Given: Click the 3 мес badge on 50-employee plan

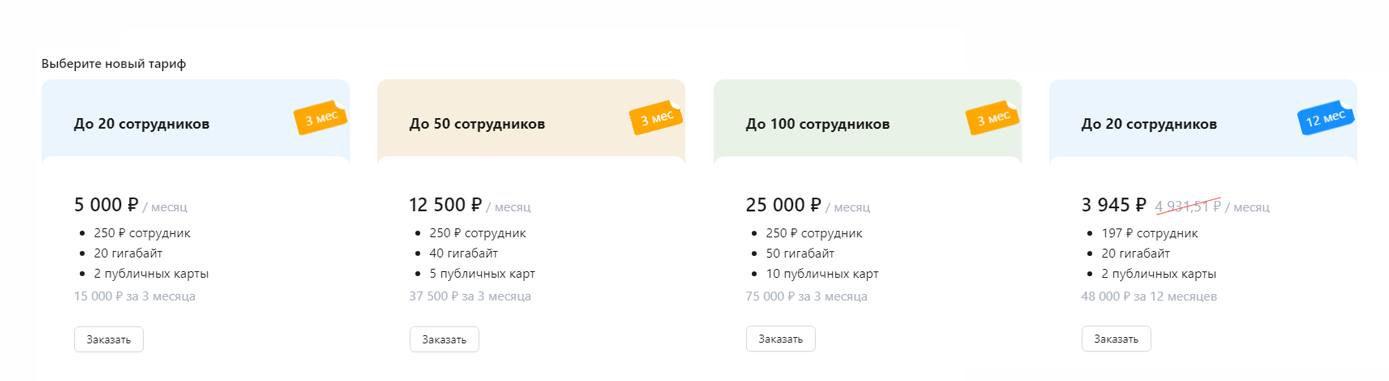Looking at the screenshot, I should [x=656, y=117].
